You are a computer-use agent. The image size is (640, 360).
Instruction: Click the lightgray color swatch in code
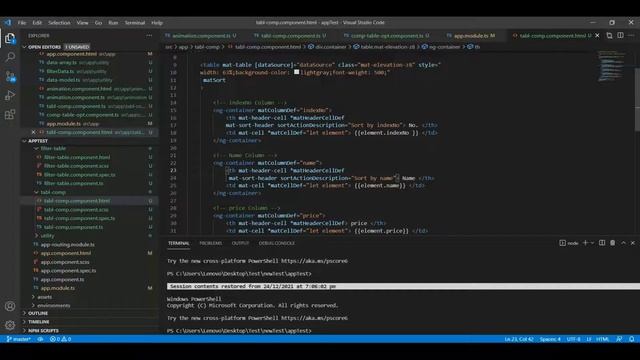point(297,72)
